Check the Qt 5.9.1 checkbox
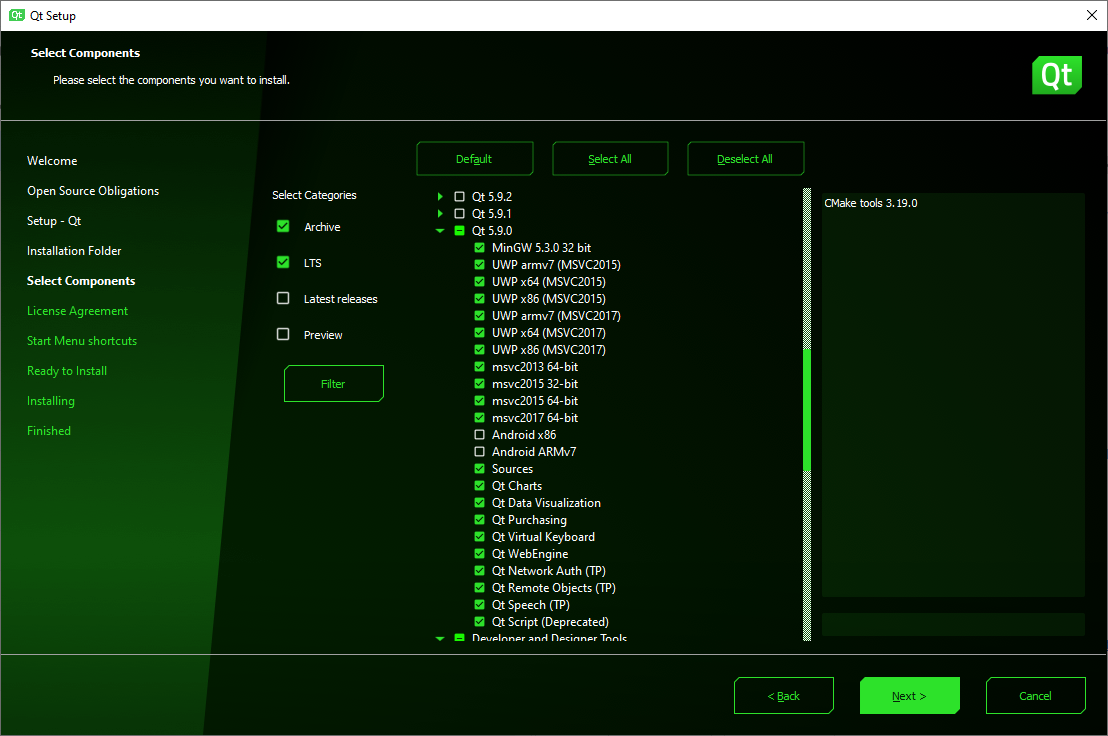Screen dimensions: 1108x736 pyautogui.click(x=459, y=213)
